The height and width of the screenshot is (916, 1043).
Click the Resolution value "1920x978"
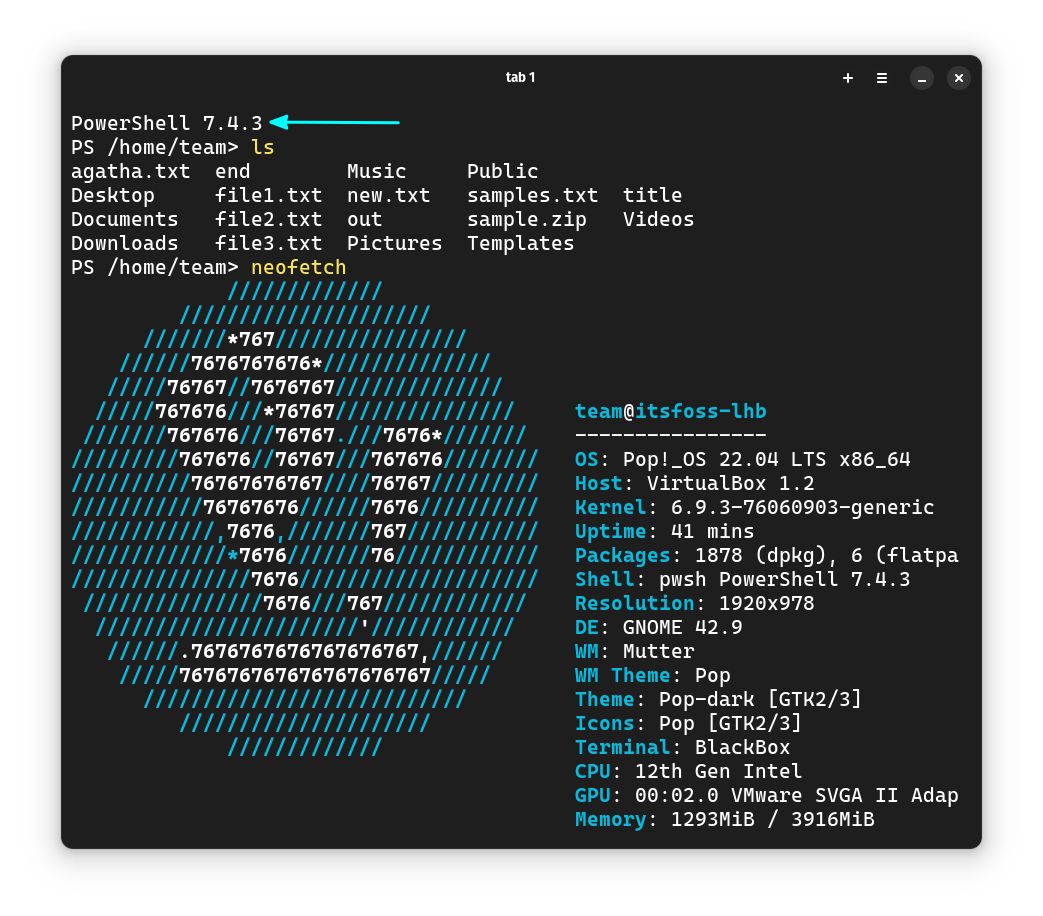(766, 603)
